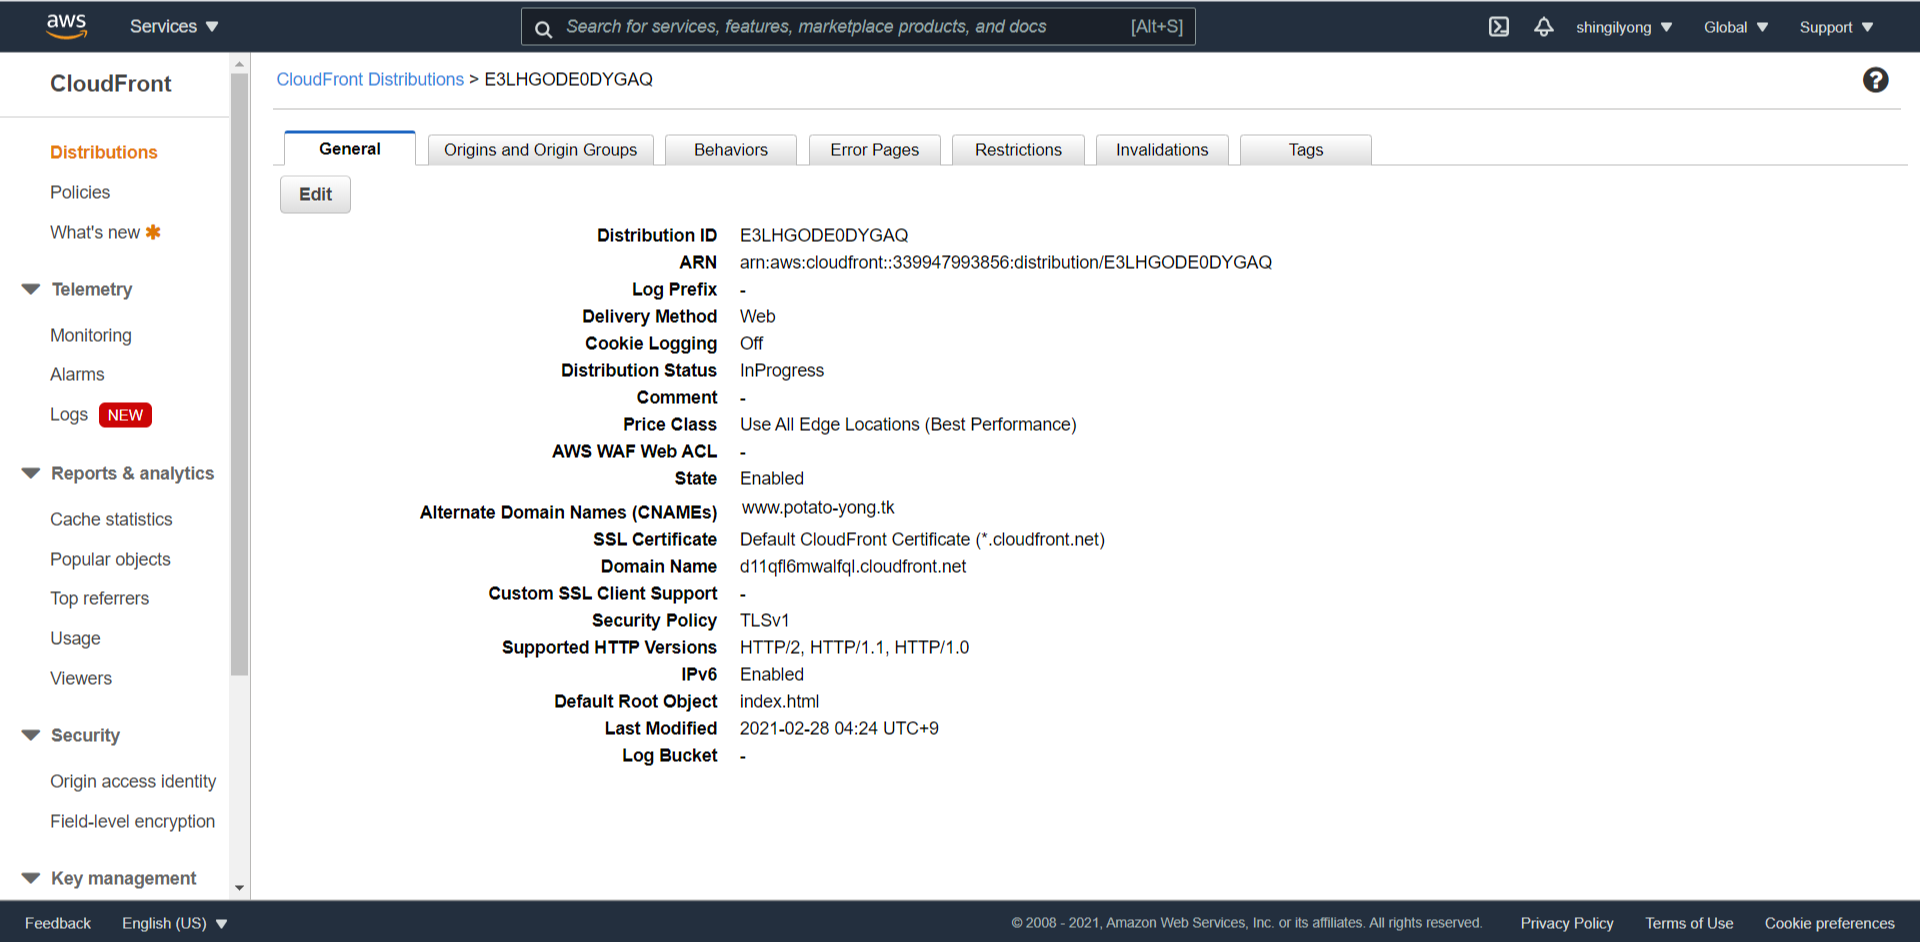
Task: Open Monitoring in the sidebar
Action: click(x=91, y=335)
